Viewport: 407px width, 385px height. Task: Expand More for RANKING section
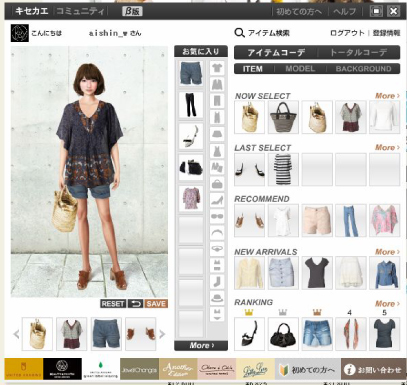coord(387,304)
